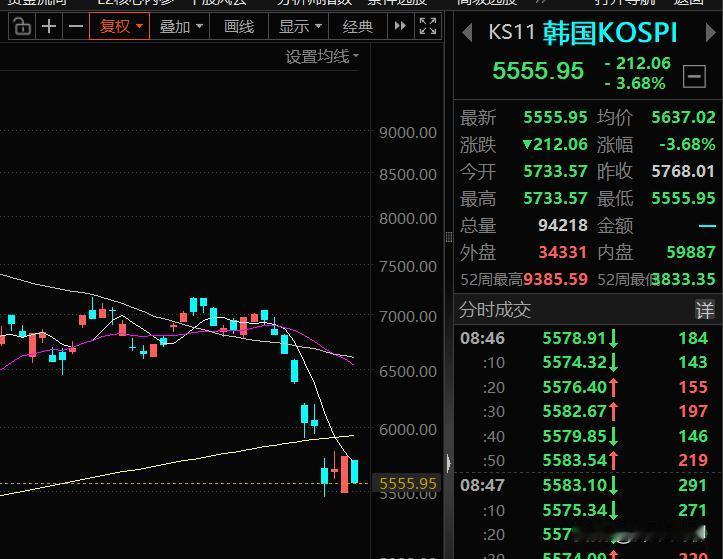Open the 显示 dropdown
723x559 pixels.
(x=299, y=26)
